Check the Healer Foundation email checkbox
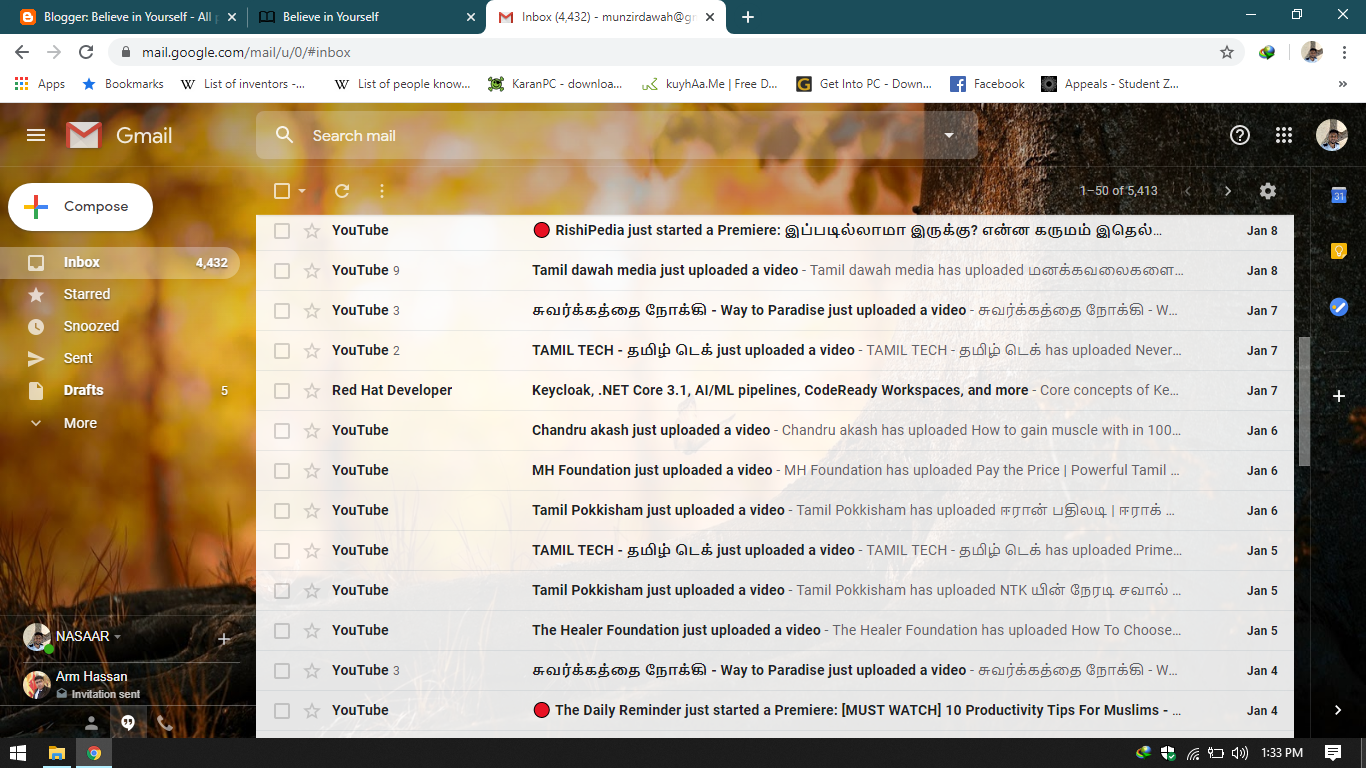1366x768 pixels. point(282,631)
